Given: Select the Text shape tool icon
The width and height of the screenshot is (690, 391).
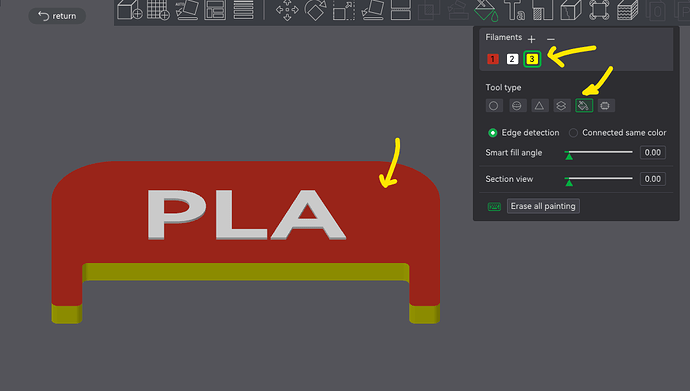Looking at the screenshot, I should 514,11.
